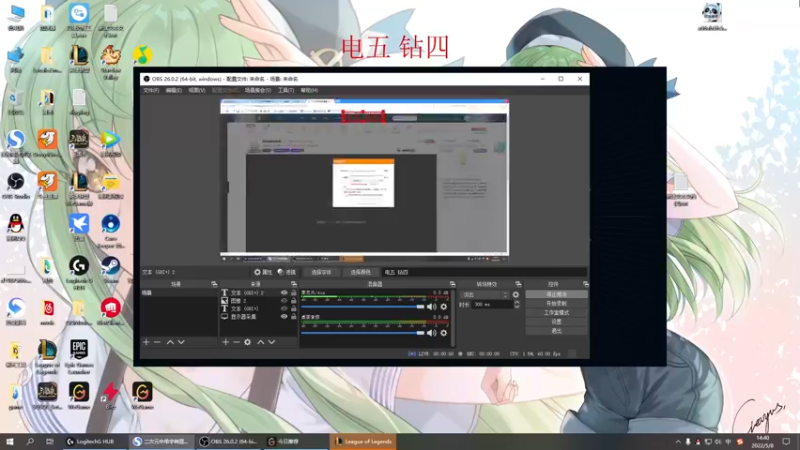Toggle lock on 文本 (GDI+) 2 source
Screen dimensions: 800x450
click(293, 293)
